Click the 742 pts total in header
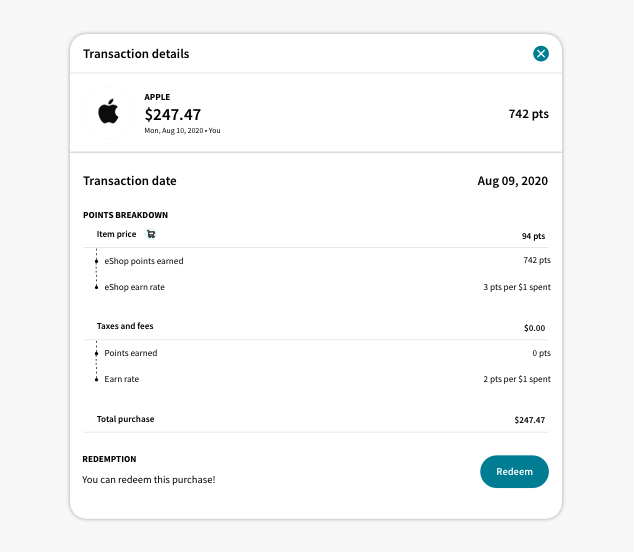The image size is (634, 552). [528, 114]
